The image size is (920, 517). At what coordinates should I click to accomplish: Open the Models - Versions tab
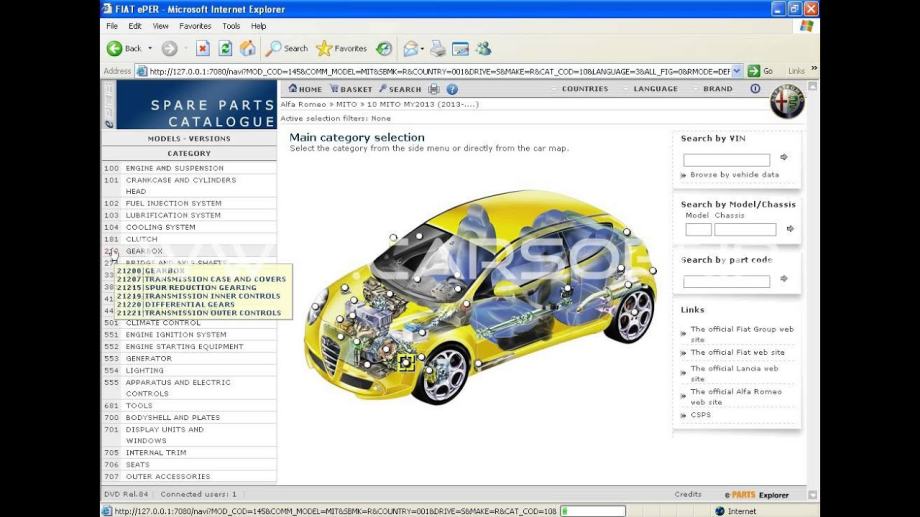(189, 139)
